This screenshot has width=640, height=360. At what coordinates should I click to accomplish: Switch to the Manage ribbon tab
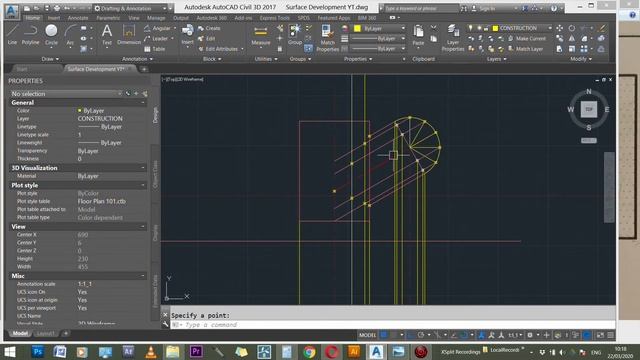click(x=156, y=18)
